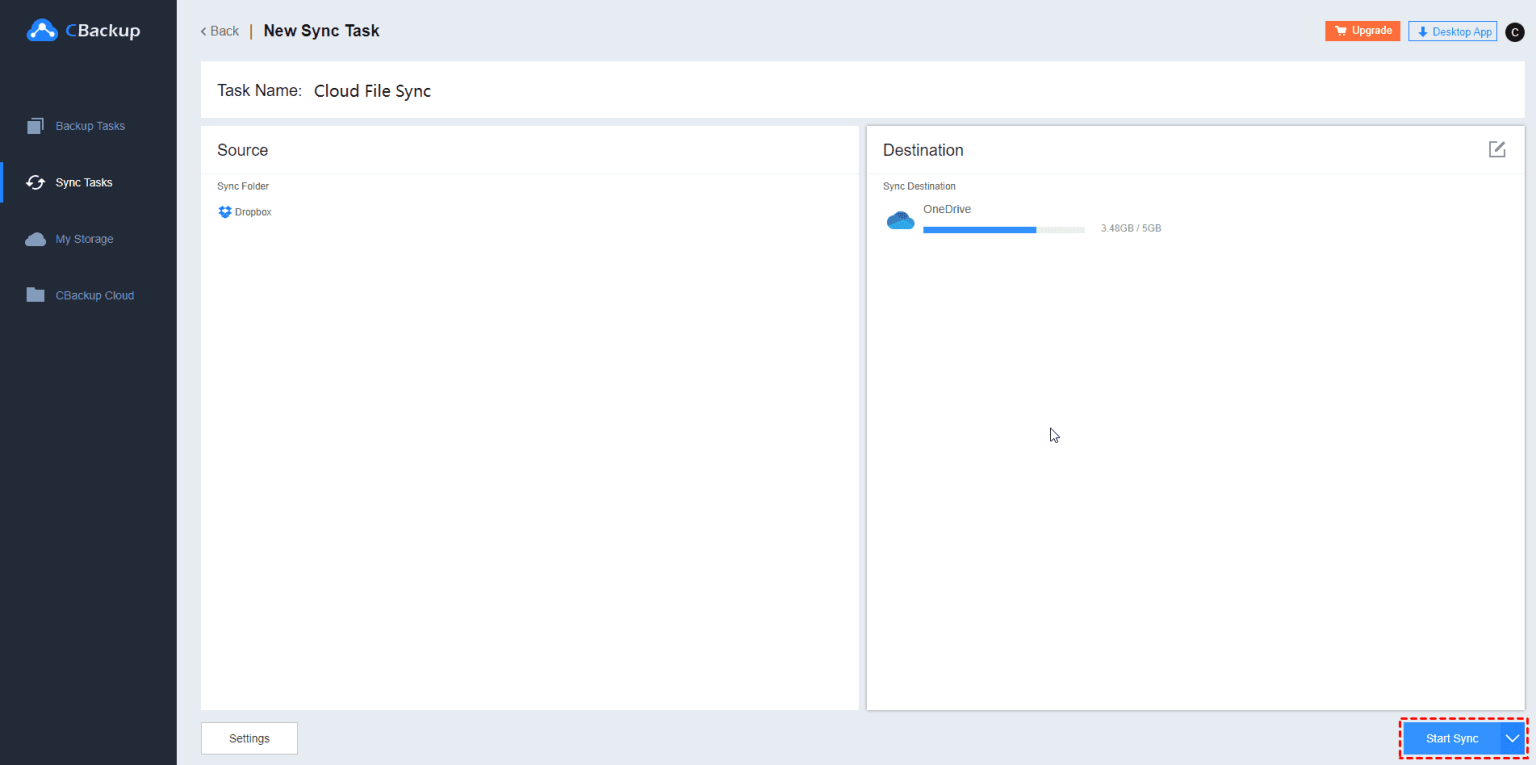The height and width of the screenshot is (765, 1536).
Task: Open the Settings dialog
Action: pyautogui.click(x=249, y=738)
